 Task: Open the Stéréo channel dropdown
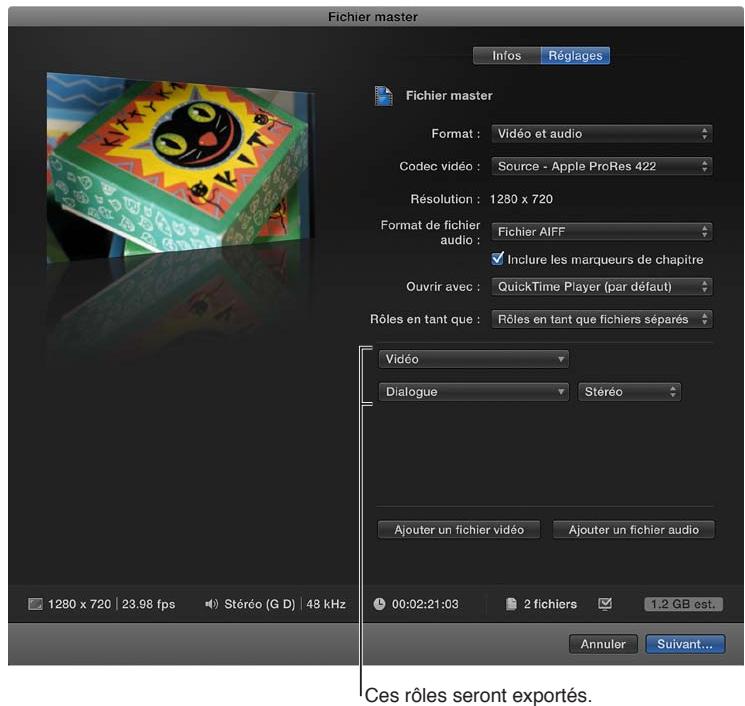[630, 392]
